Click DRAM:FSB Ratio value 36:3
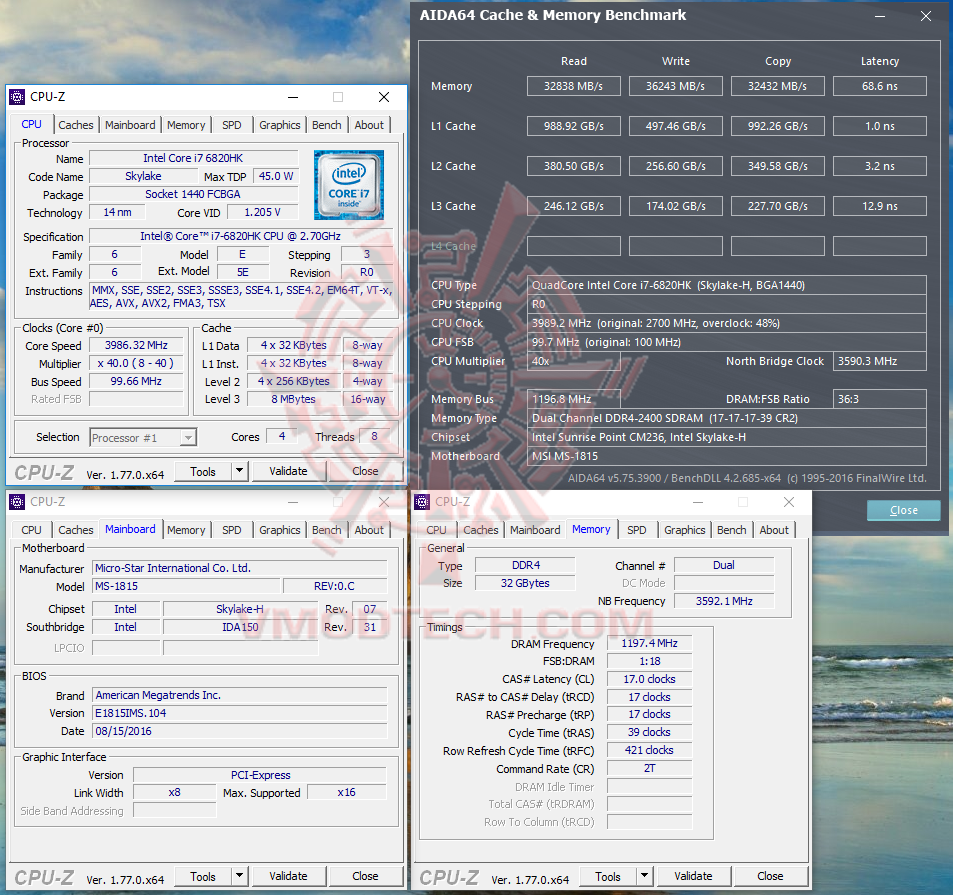Screen dimensions: 953x895 click(880, 399)
